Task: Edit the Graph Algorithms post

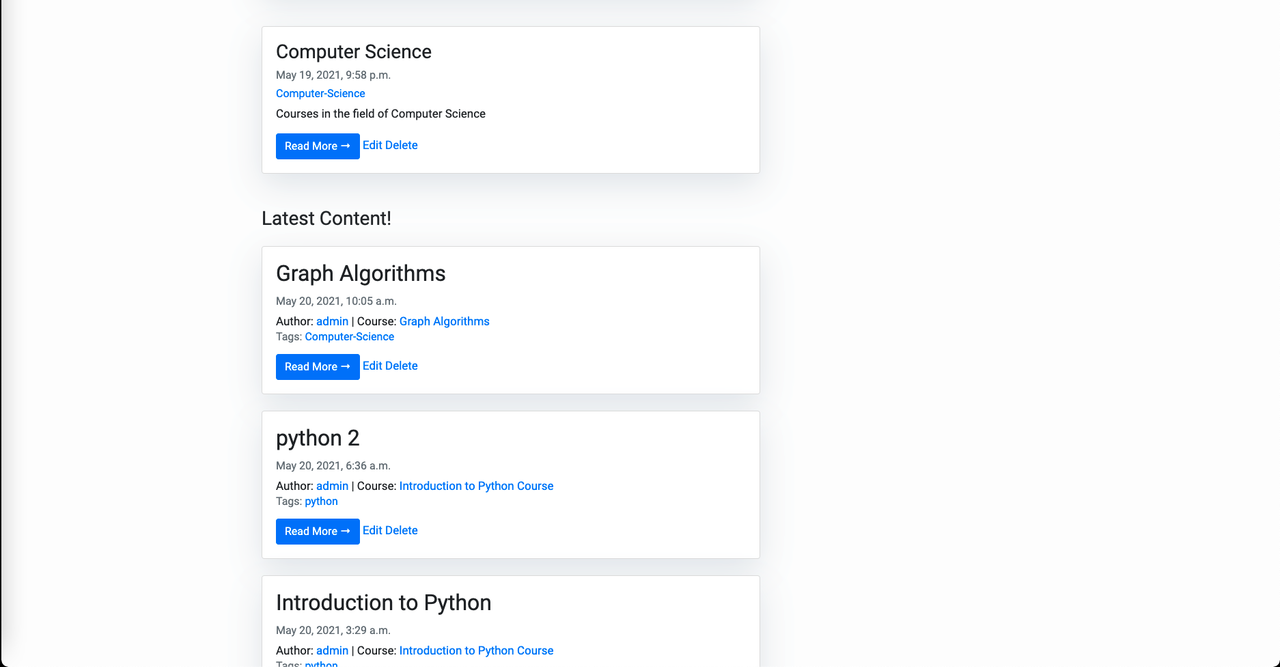Action: 372,366
